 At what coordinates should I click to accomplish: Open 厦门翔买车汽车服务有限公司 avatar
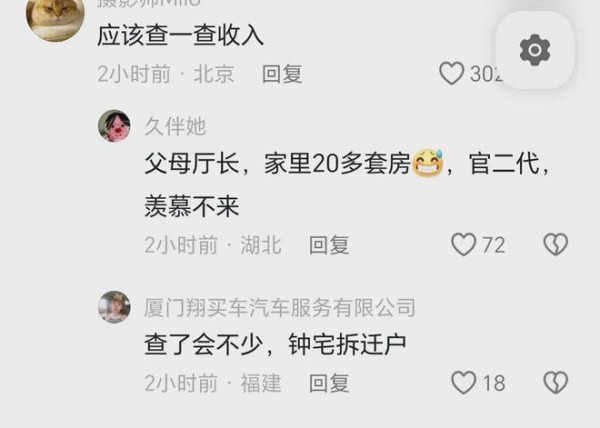pos(114,307)
